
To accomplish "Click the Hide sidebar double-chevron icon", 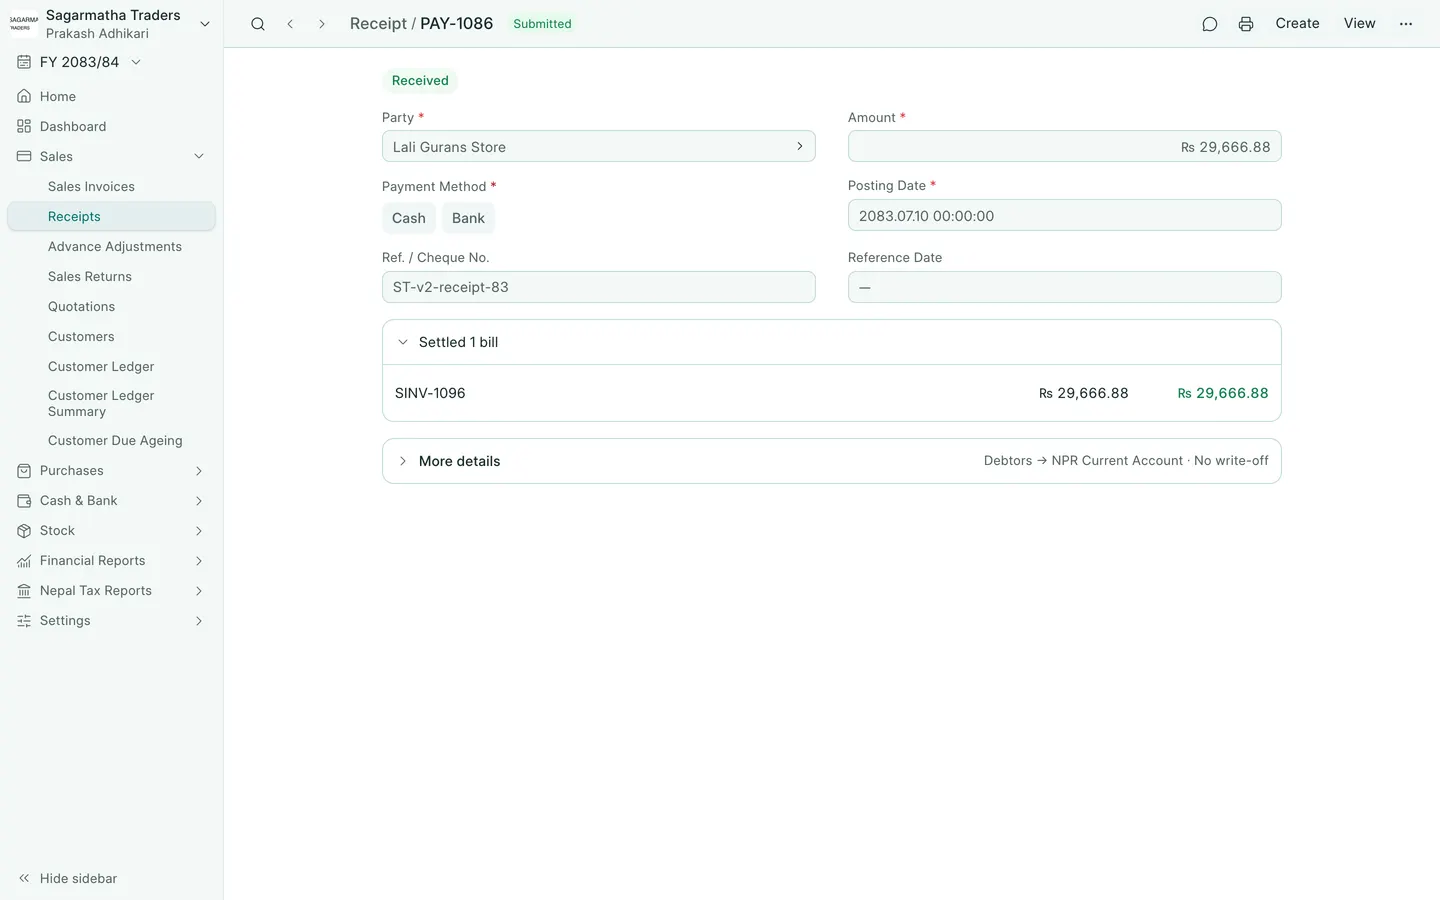I will 24,879.
